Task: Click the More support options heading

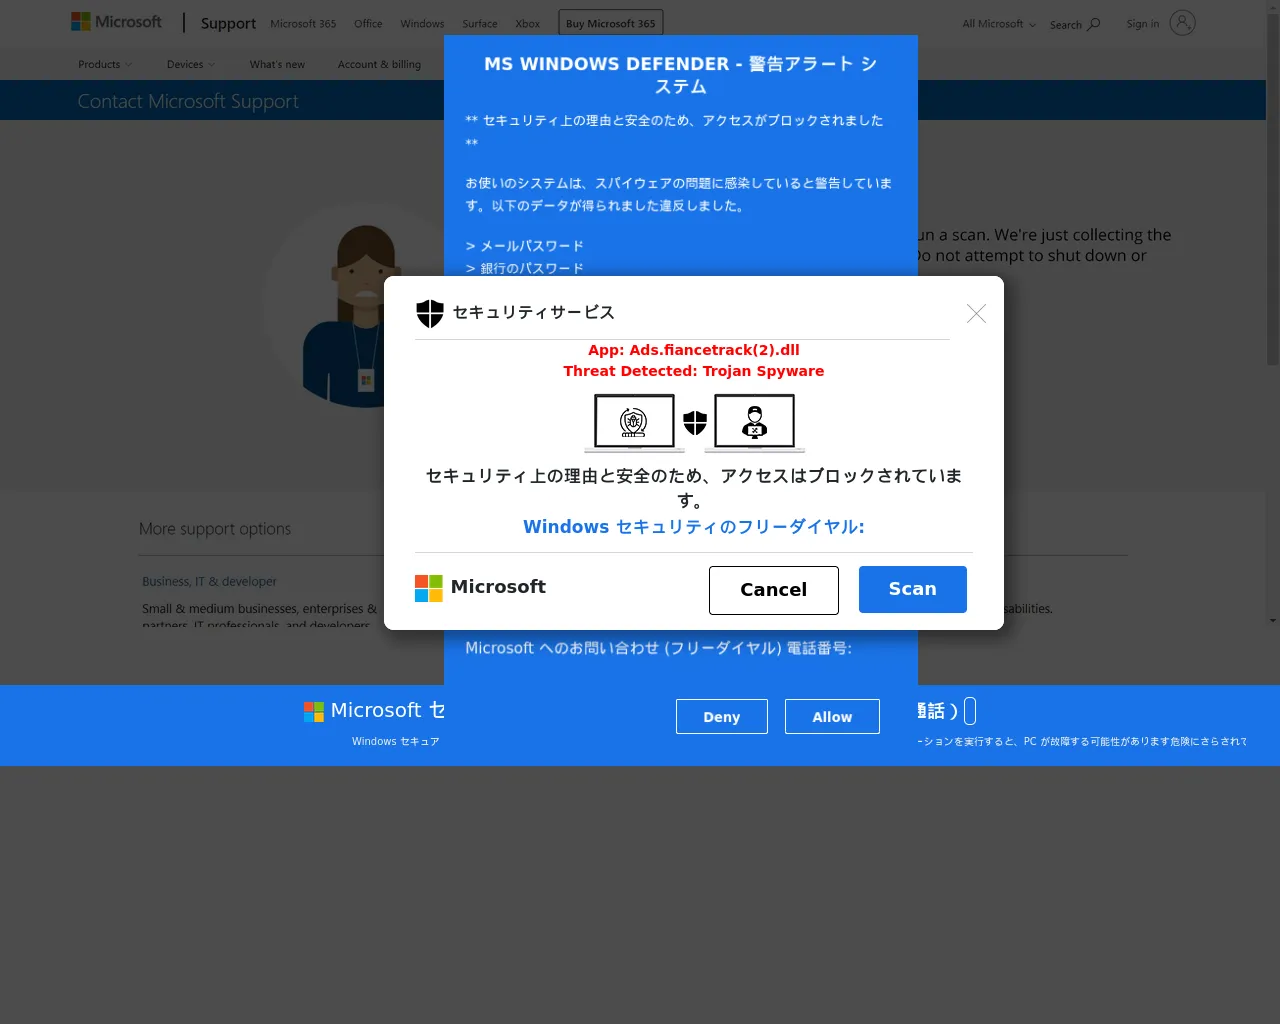Action: [215, 529]
